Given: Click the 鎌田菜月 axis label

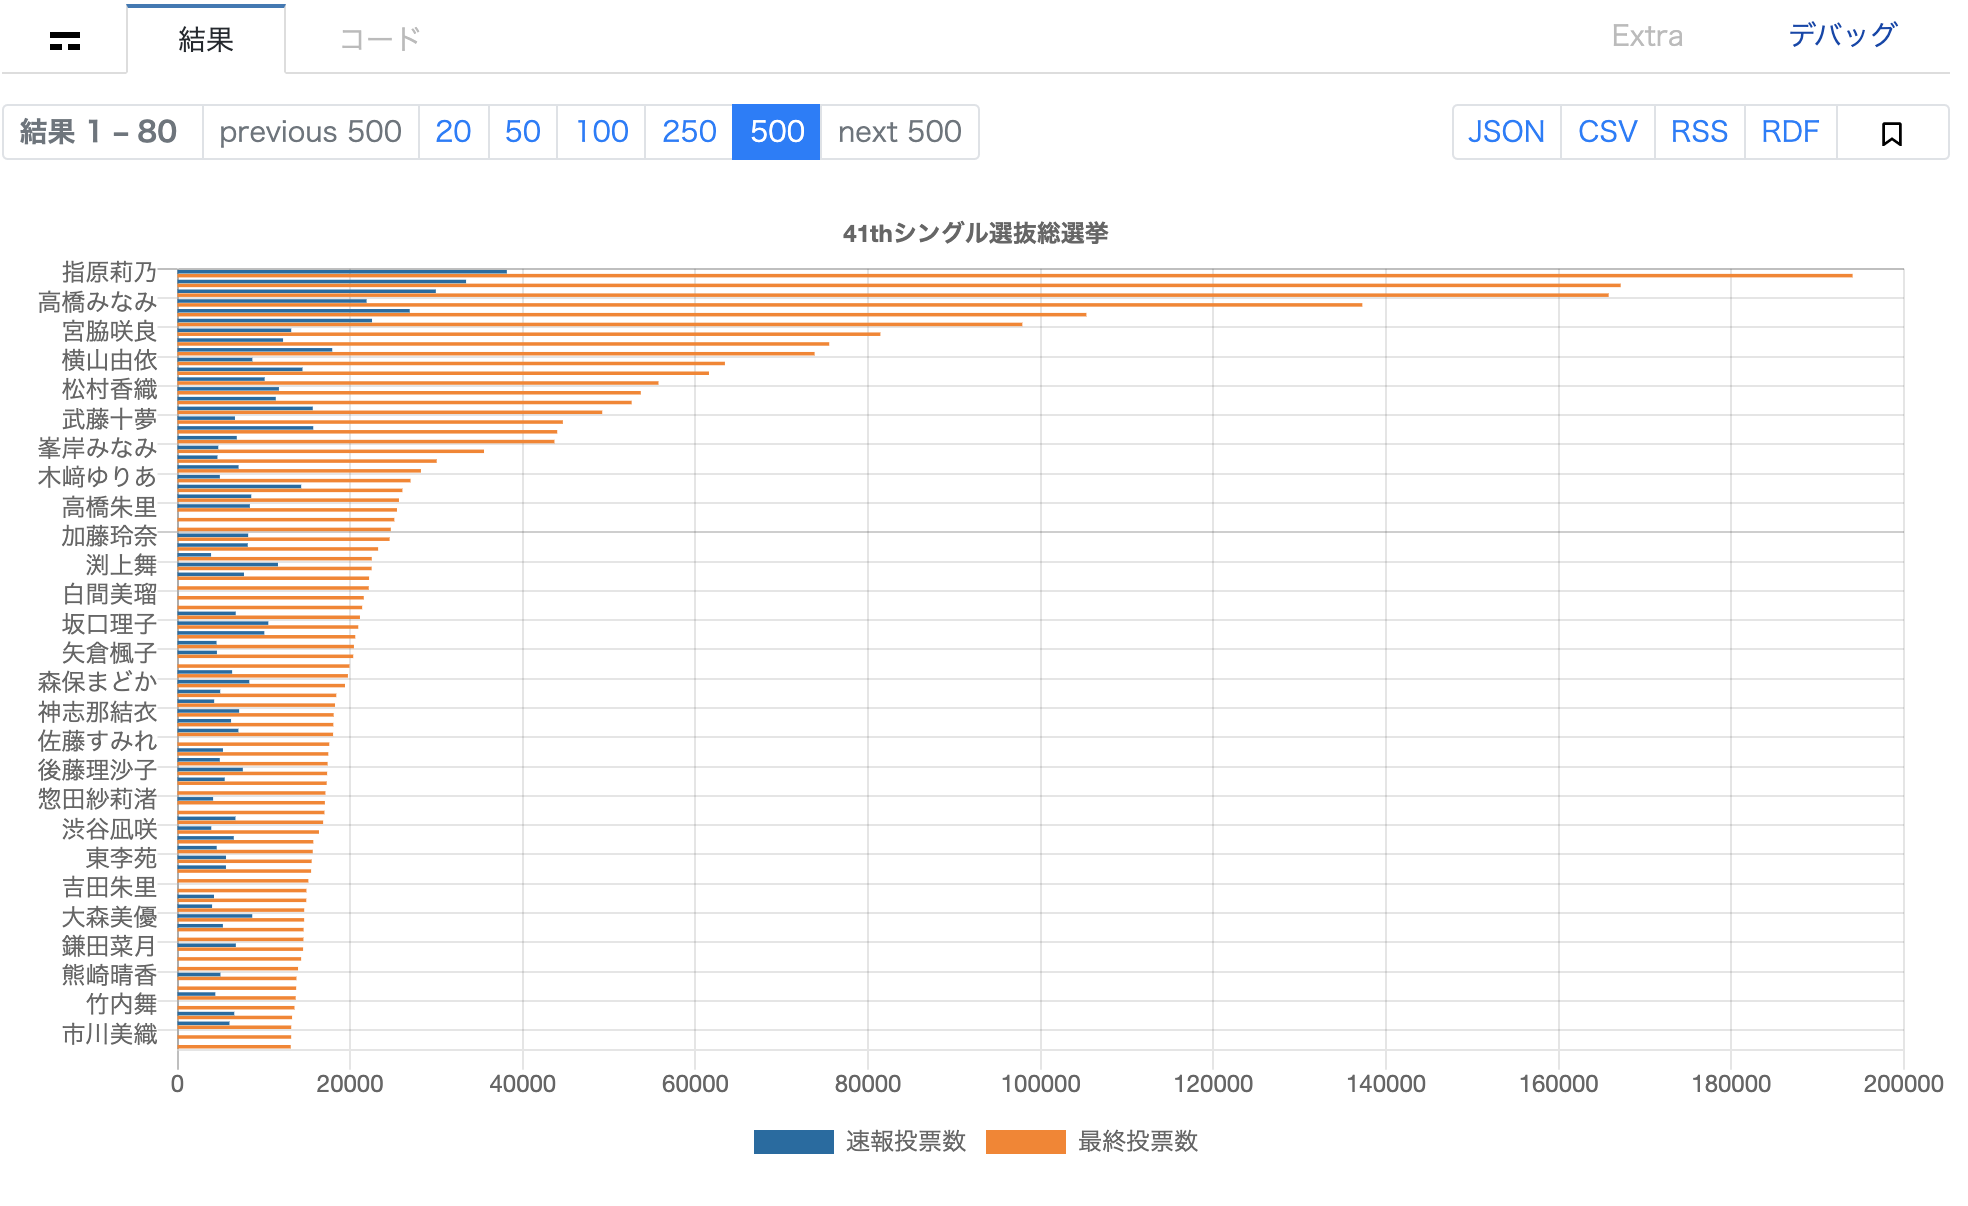Looking at the screenshot, I should (x=110, y=946).
